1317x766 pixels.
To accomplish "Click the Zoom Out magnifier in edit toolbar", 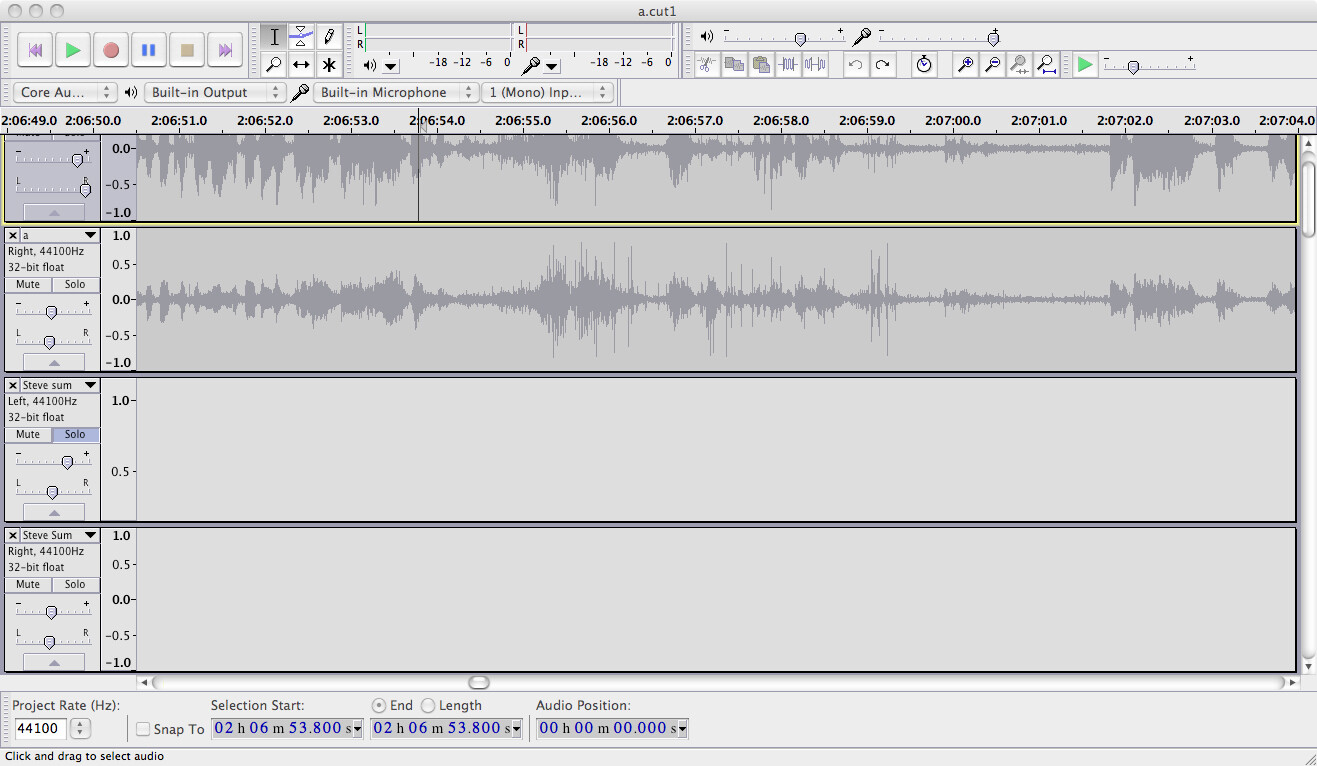I will (993, 65).
